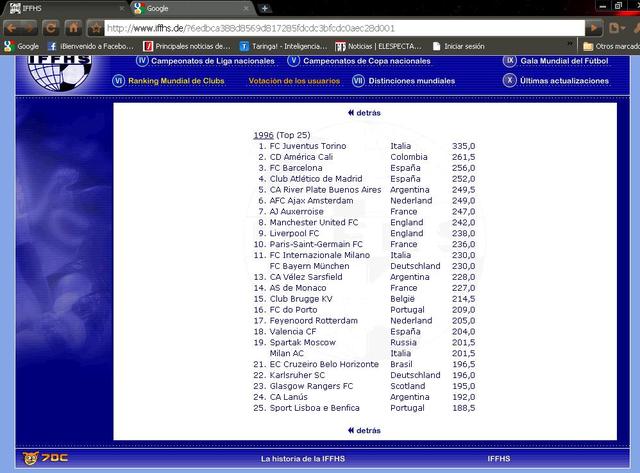Click CD América Cali entry
Image resolution: width=640 pixels, height=473 pixels.
click(x=301, y=157)
